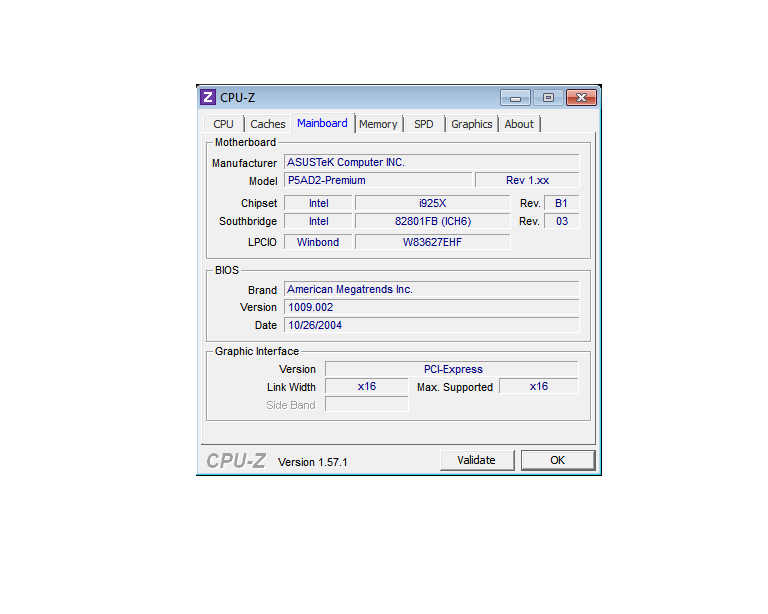768x614 pixels.
Task: Click the Manufacturer label
Action: 244,163
